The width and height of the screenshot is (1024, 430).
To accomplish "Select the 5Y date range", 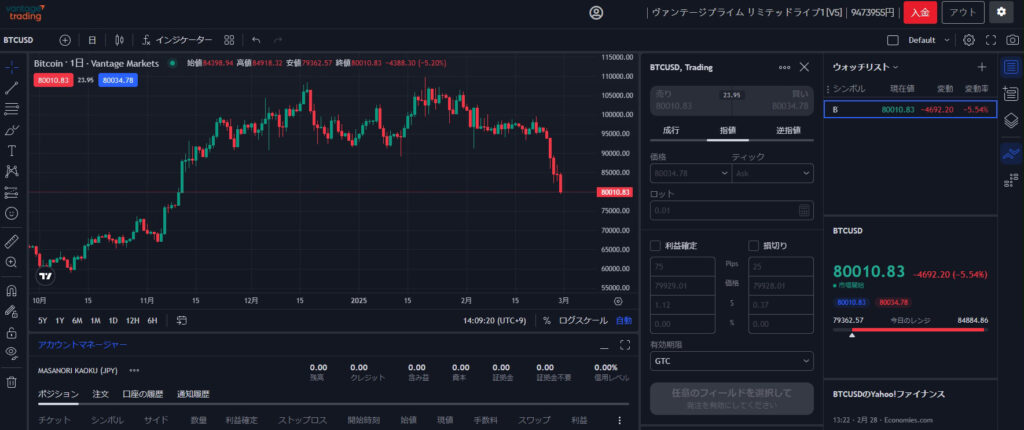I will (42, 320).
